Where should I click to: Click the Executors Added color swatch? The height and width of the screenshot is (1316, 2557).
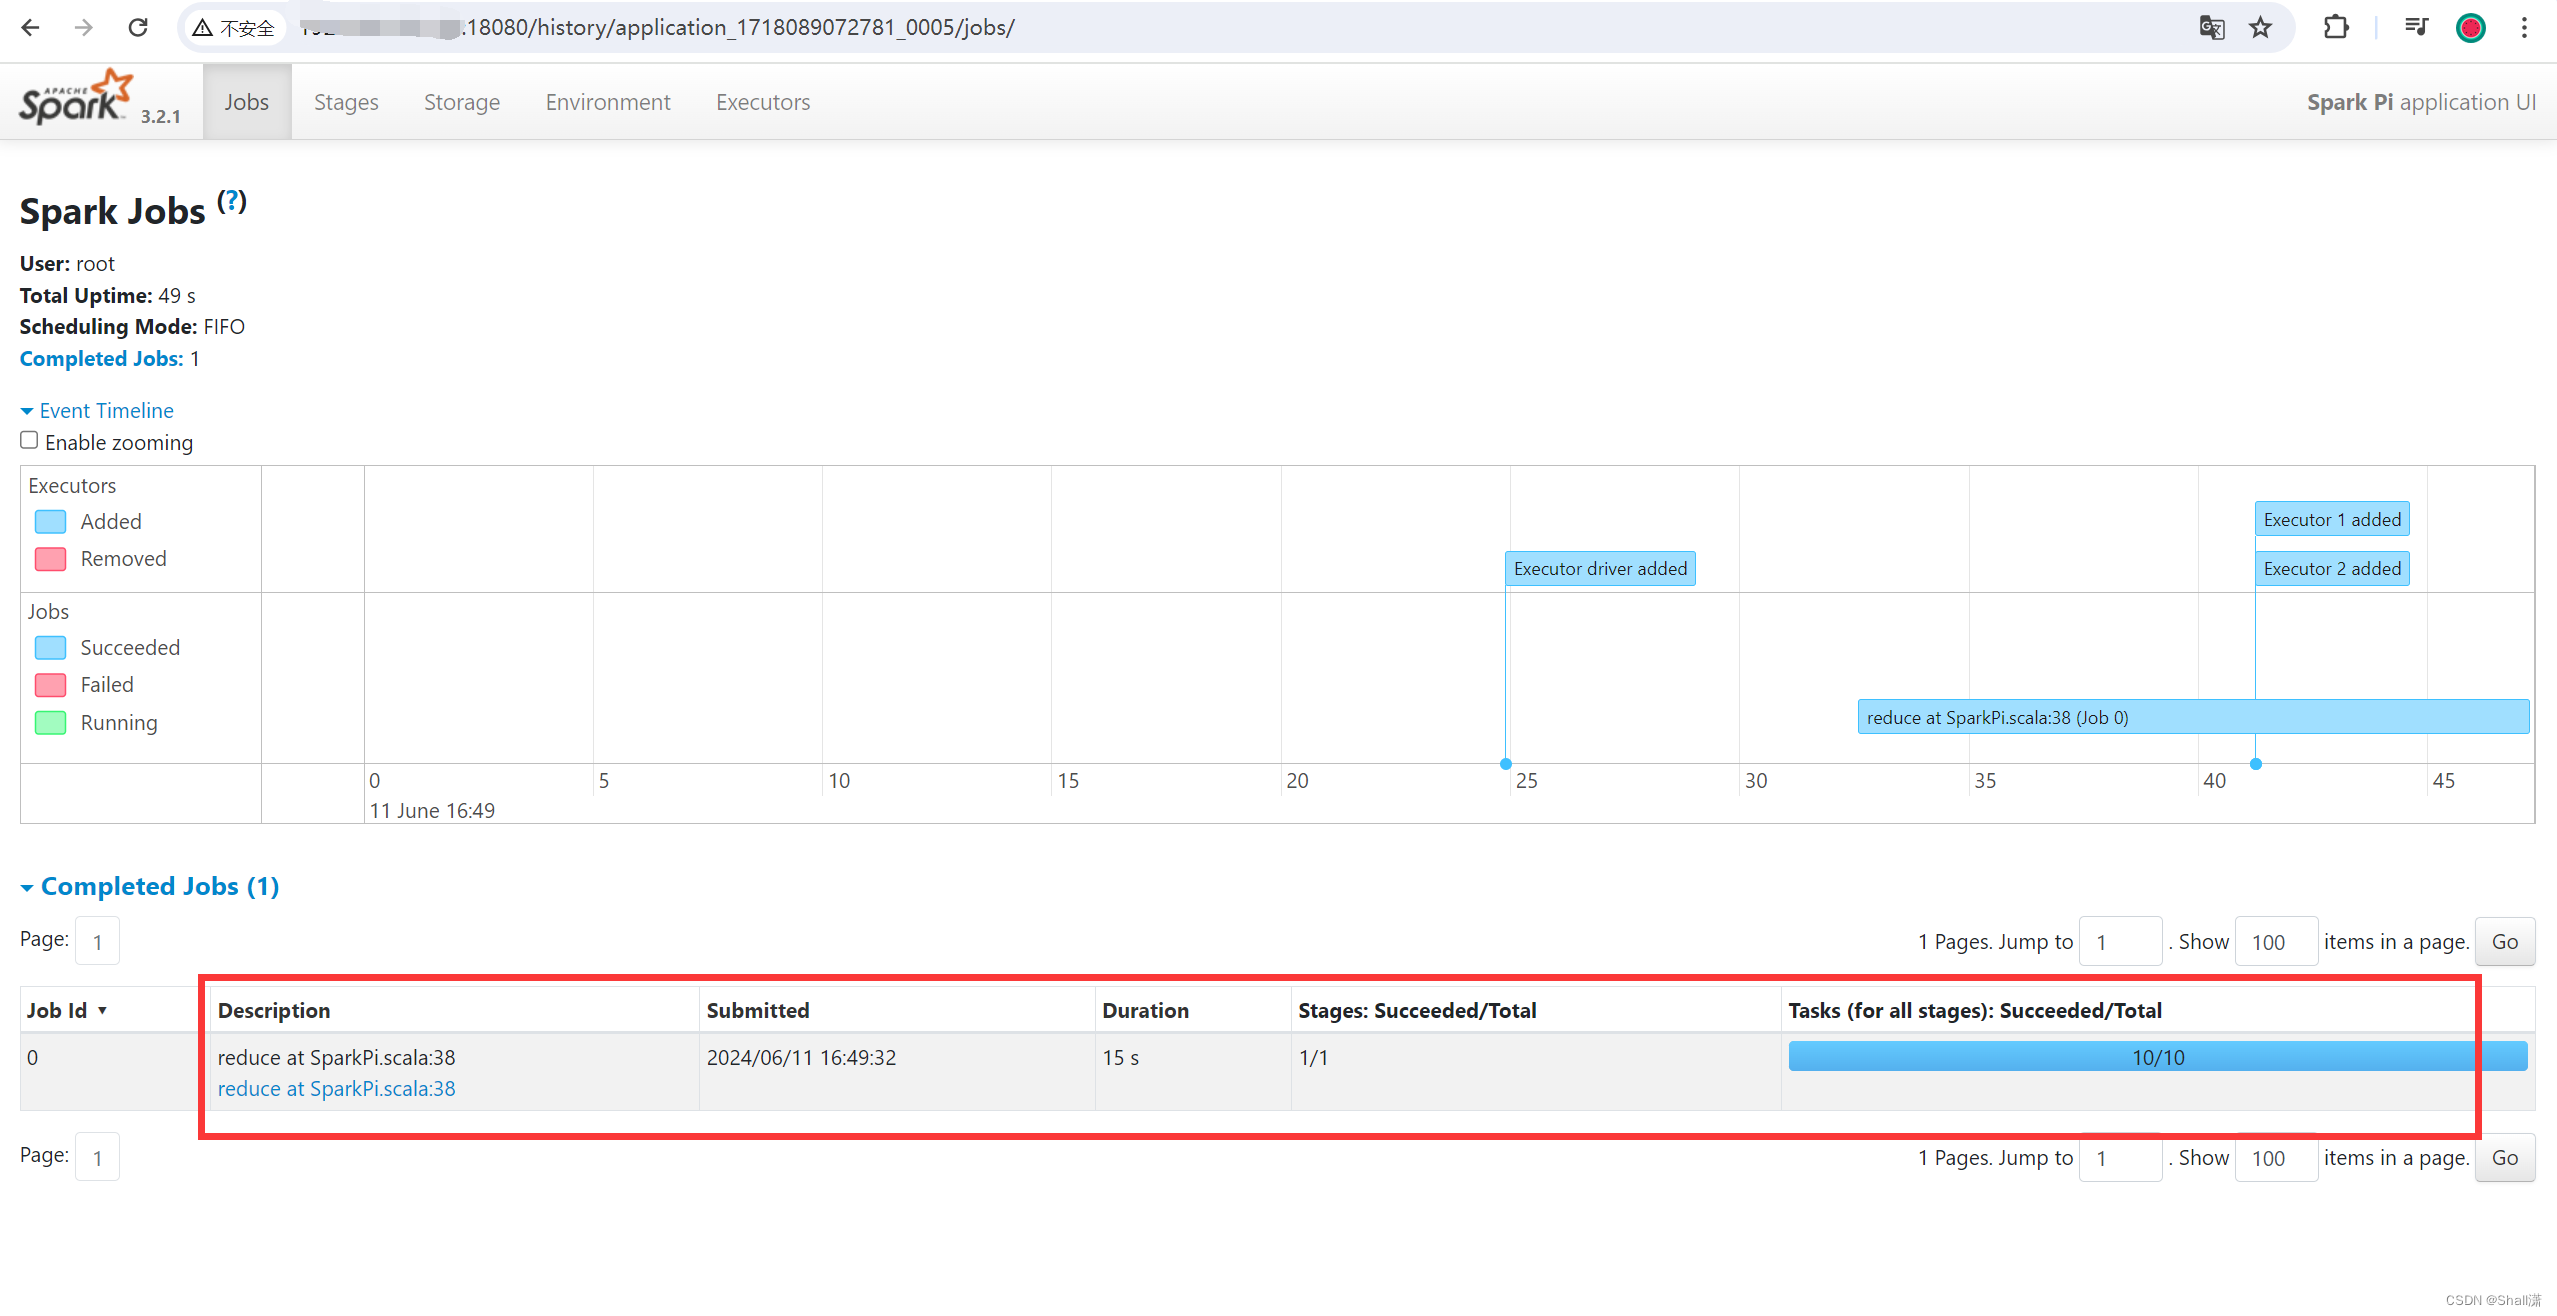tap(51, 522)
